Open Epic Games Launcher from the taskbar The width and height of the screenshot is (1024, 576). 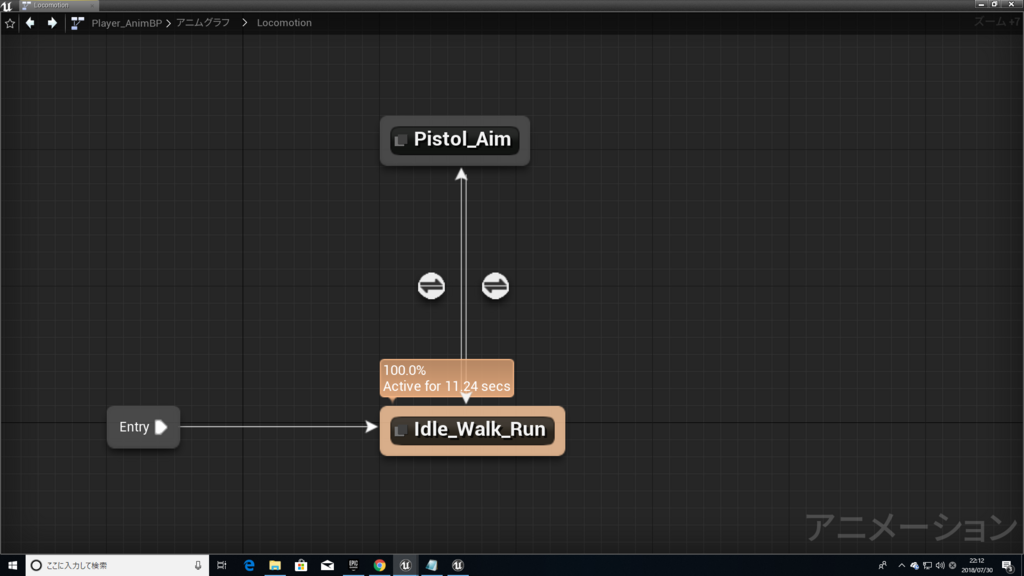pos(353,566)
